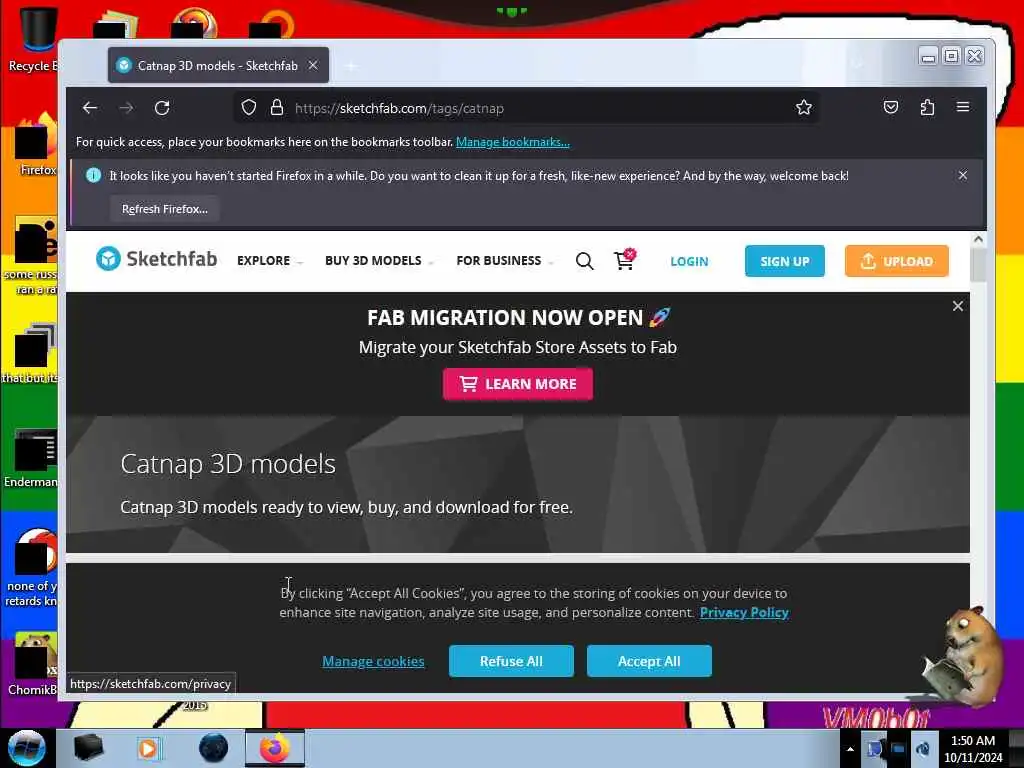This screenshot has height=768, width=1024.
Task: Open a new tab with the plus button
Action: point(351,65)
